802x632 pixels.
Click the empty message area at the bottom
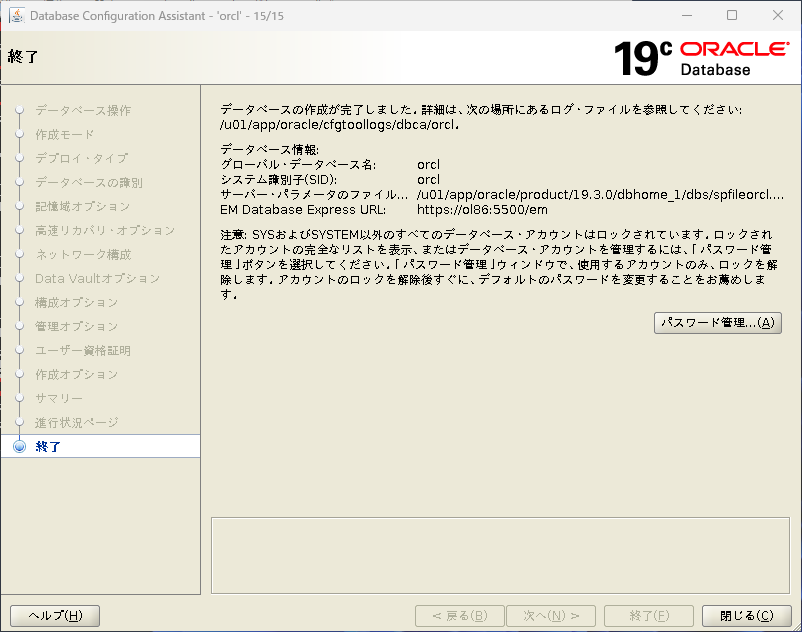click(x=500, y=556)
